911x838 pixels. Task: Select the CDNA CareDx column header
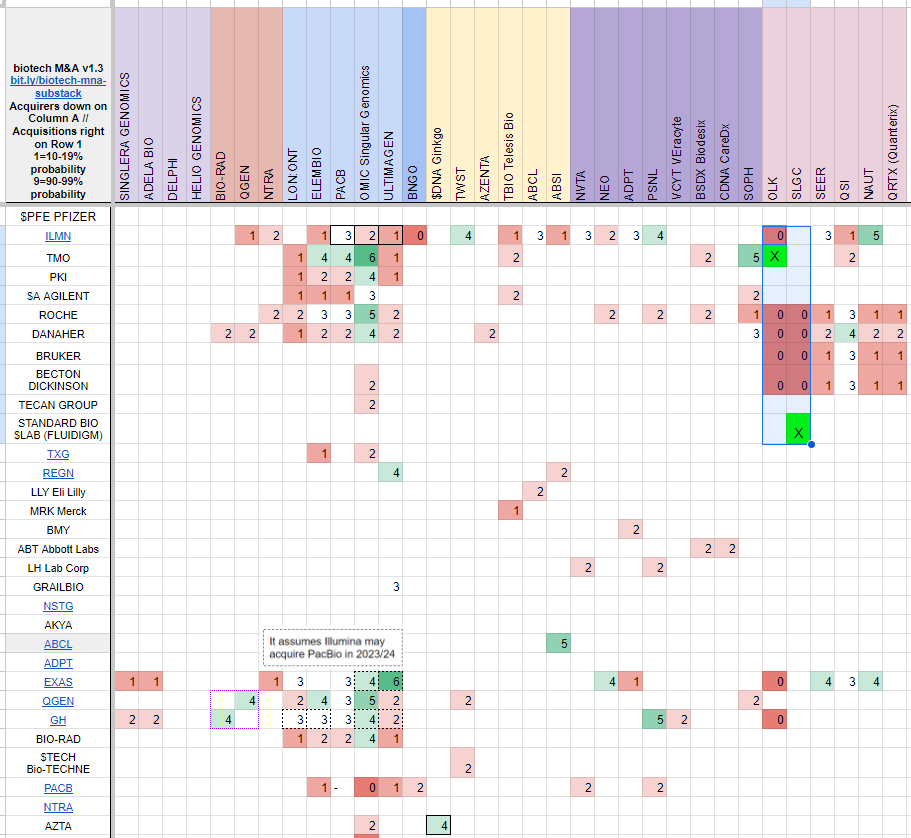(x=726, y=105)
